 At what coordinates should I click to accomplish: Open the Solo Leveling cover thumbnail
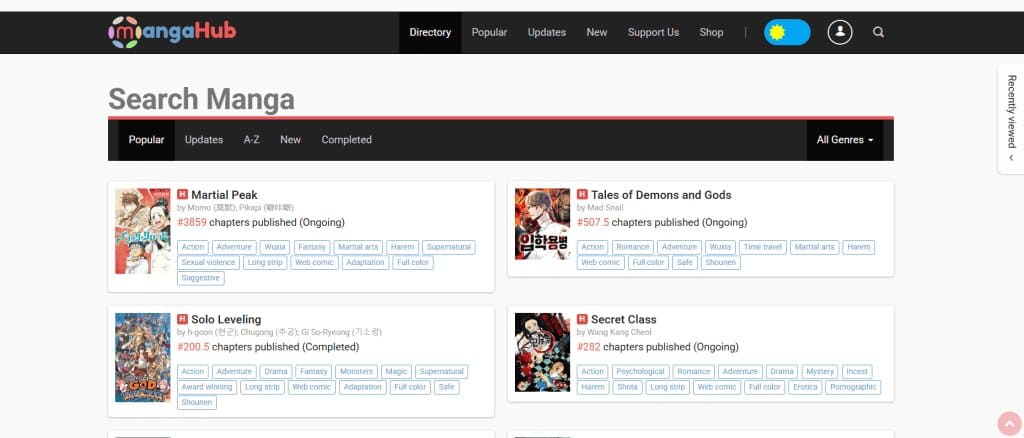(142, 357)
